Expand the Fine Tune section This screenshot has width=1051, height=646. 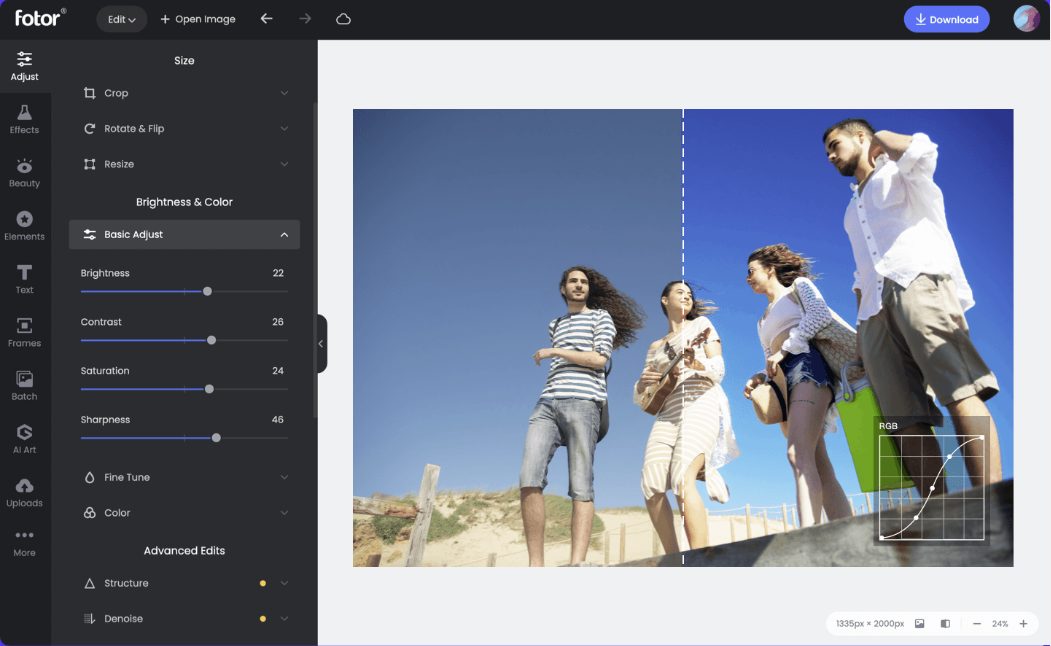coord(184,478)
